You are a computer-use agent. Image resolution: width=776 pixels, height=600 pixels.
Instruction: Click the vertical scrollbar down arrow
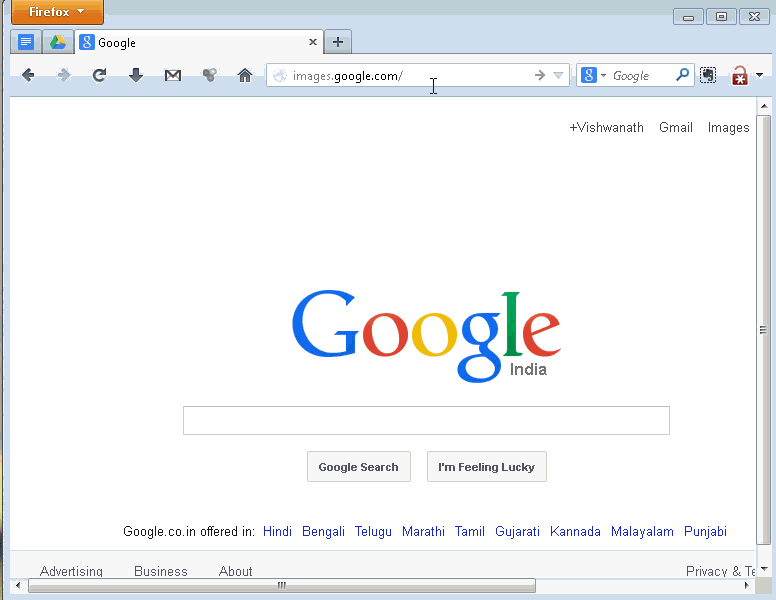(764, 569)
